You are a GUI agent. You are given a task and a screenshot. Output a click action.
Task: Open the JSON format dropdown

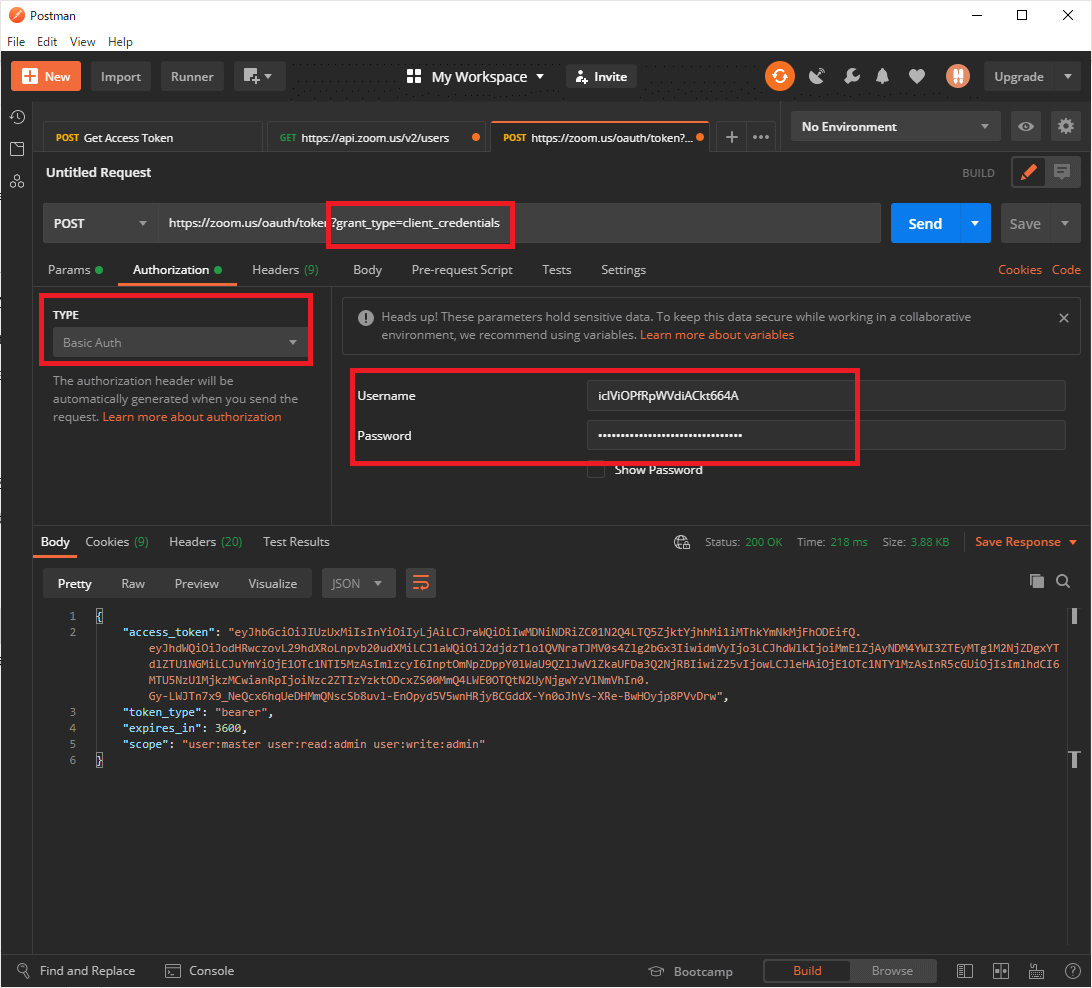pos(358,583)
